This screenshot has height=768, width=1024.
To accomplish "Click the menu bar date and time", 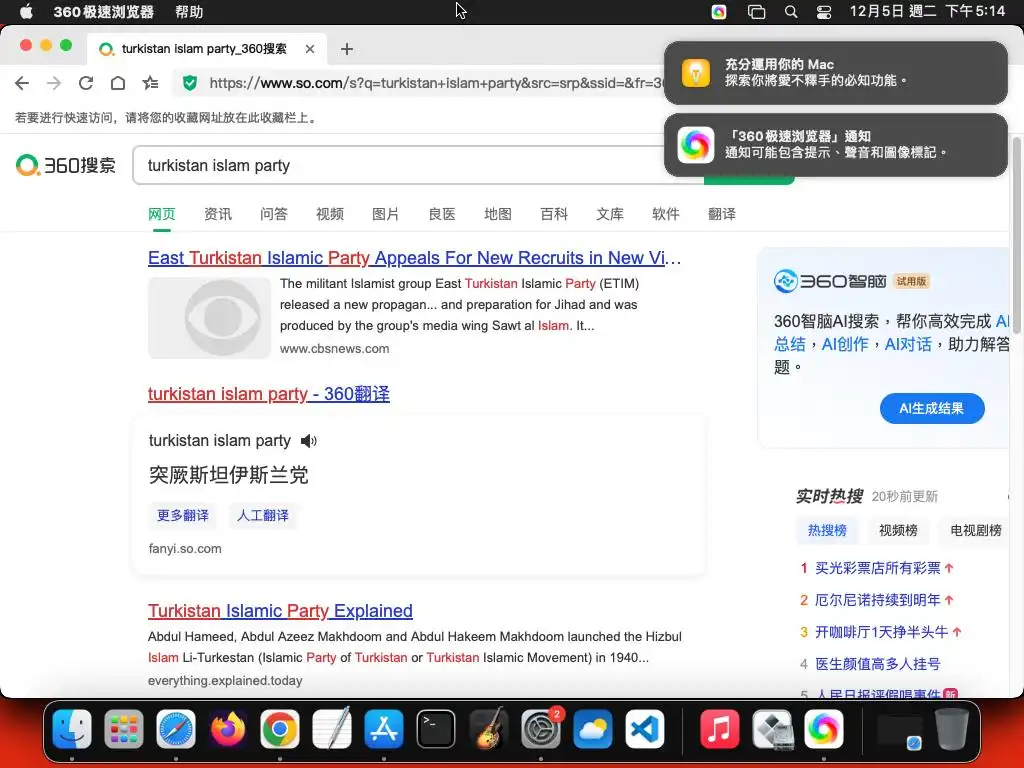I will click(927, 12).
